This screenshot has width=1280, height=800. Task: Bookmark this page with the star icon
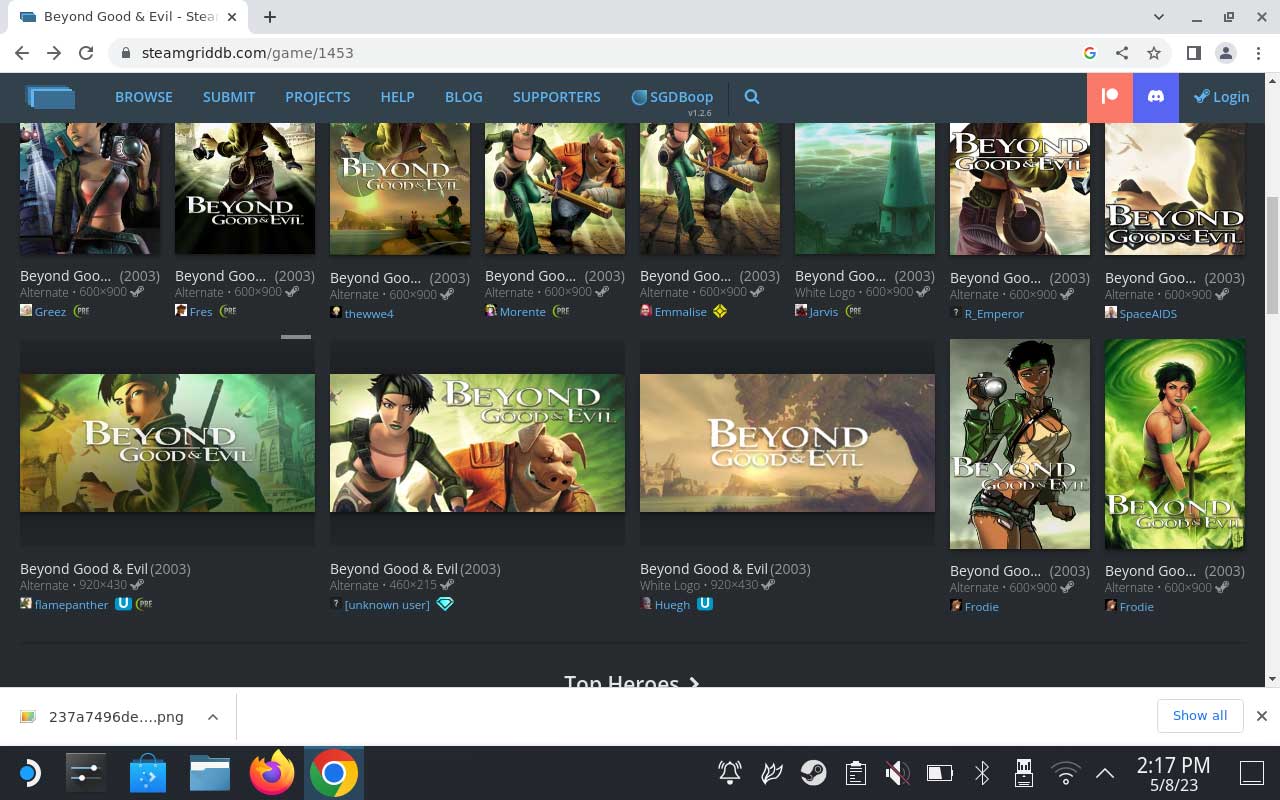pos(1154,53)
